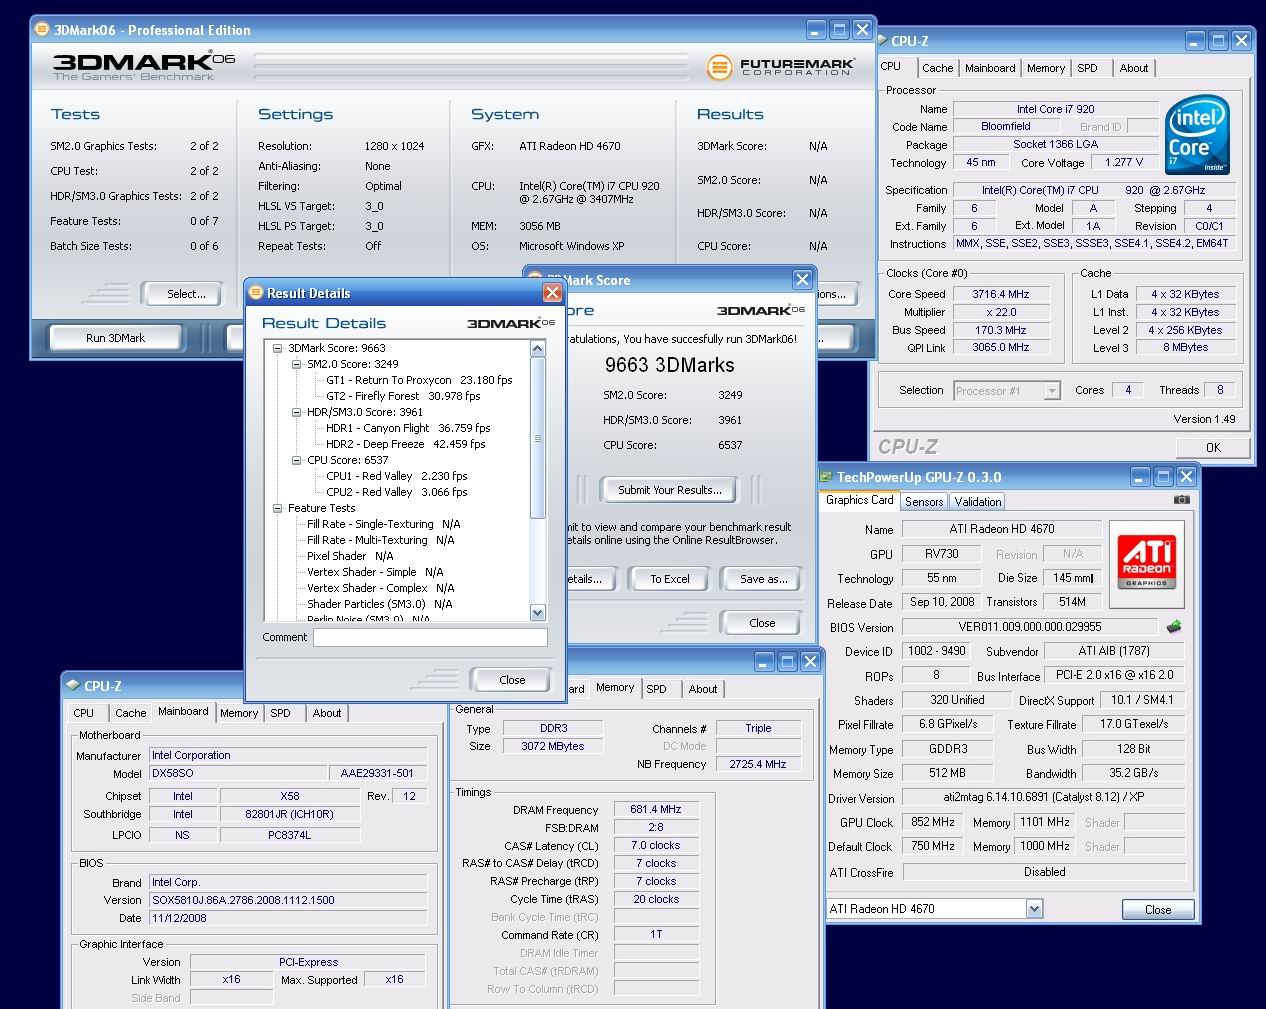Image resolution: width=1266 pixels, height=1009 pixels.
Task: Click the Futuremark logo in 3DMark06
Action: pos(781,67)
